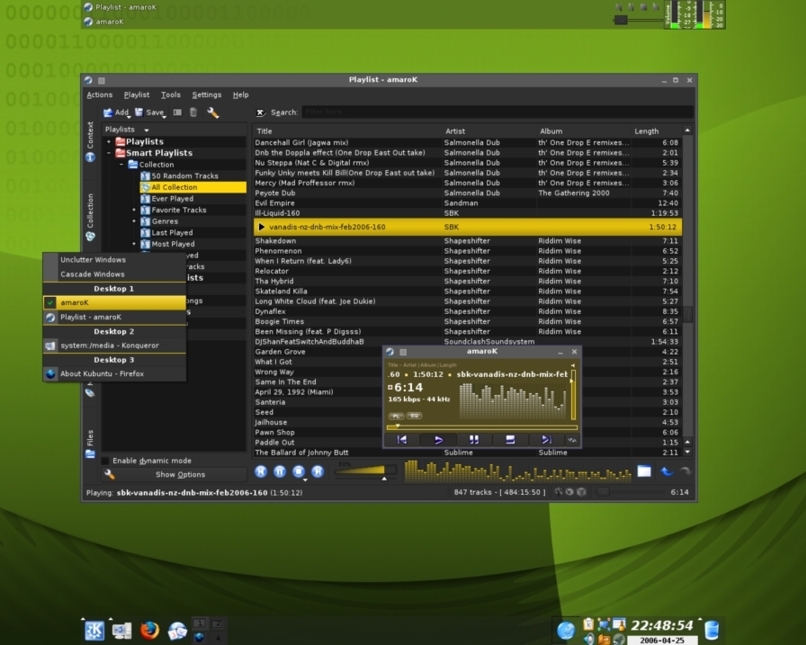
Task: Collapse the Collection tree node
Action: tap(121, 164)
